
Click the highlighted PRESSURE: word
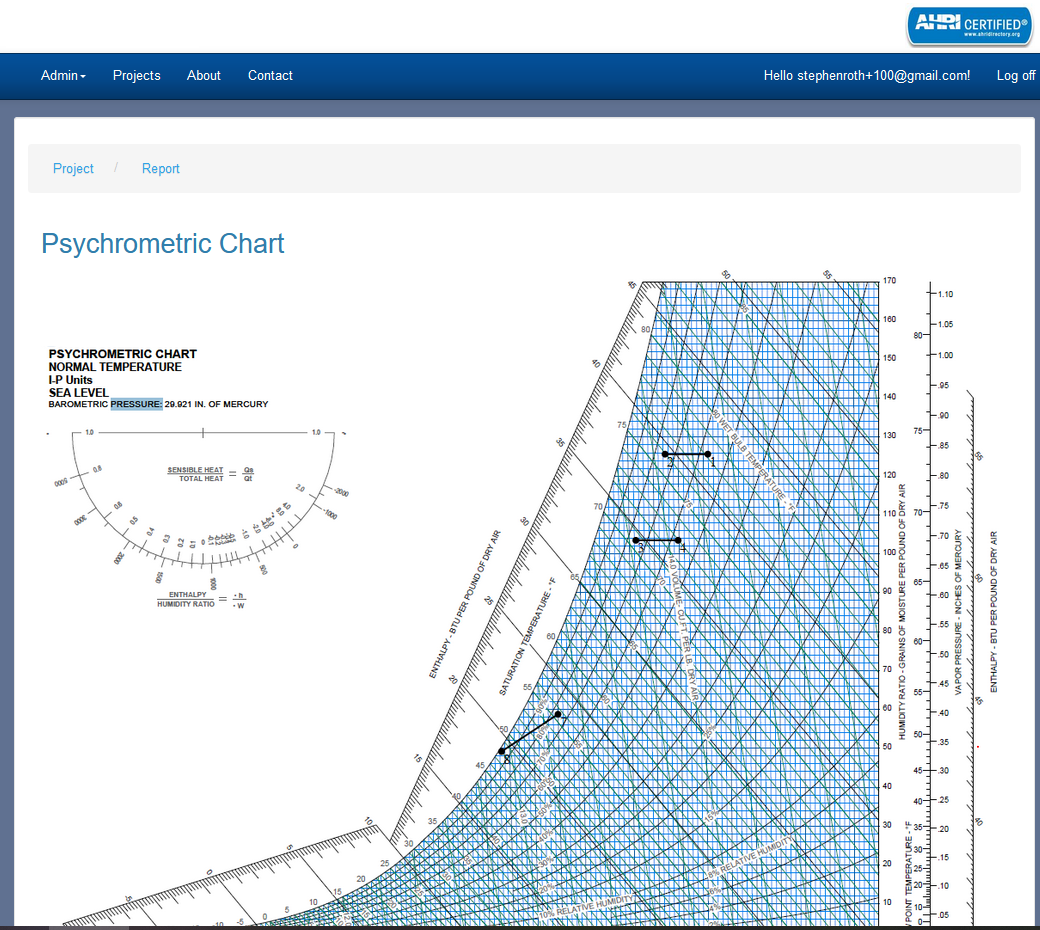pos(137,404)
